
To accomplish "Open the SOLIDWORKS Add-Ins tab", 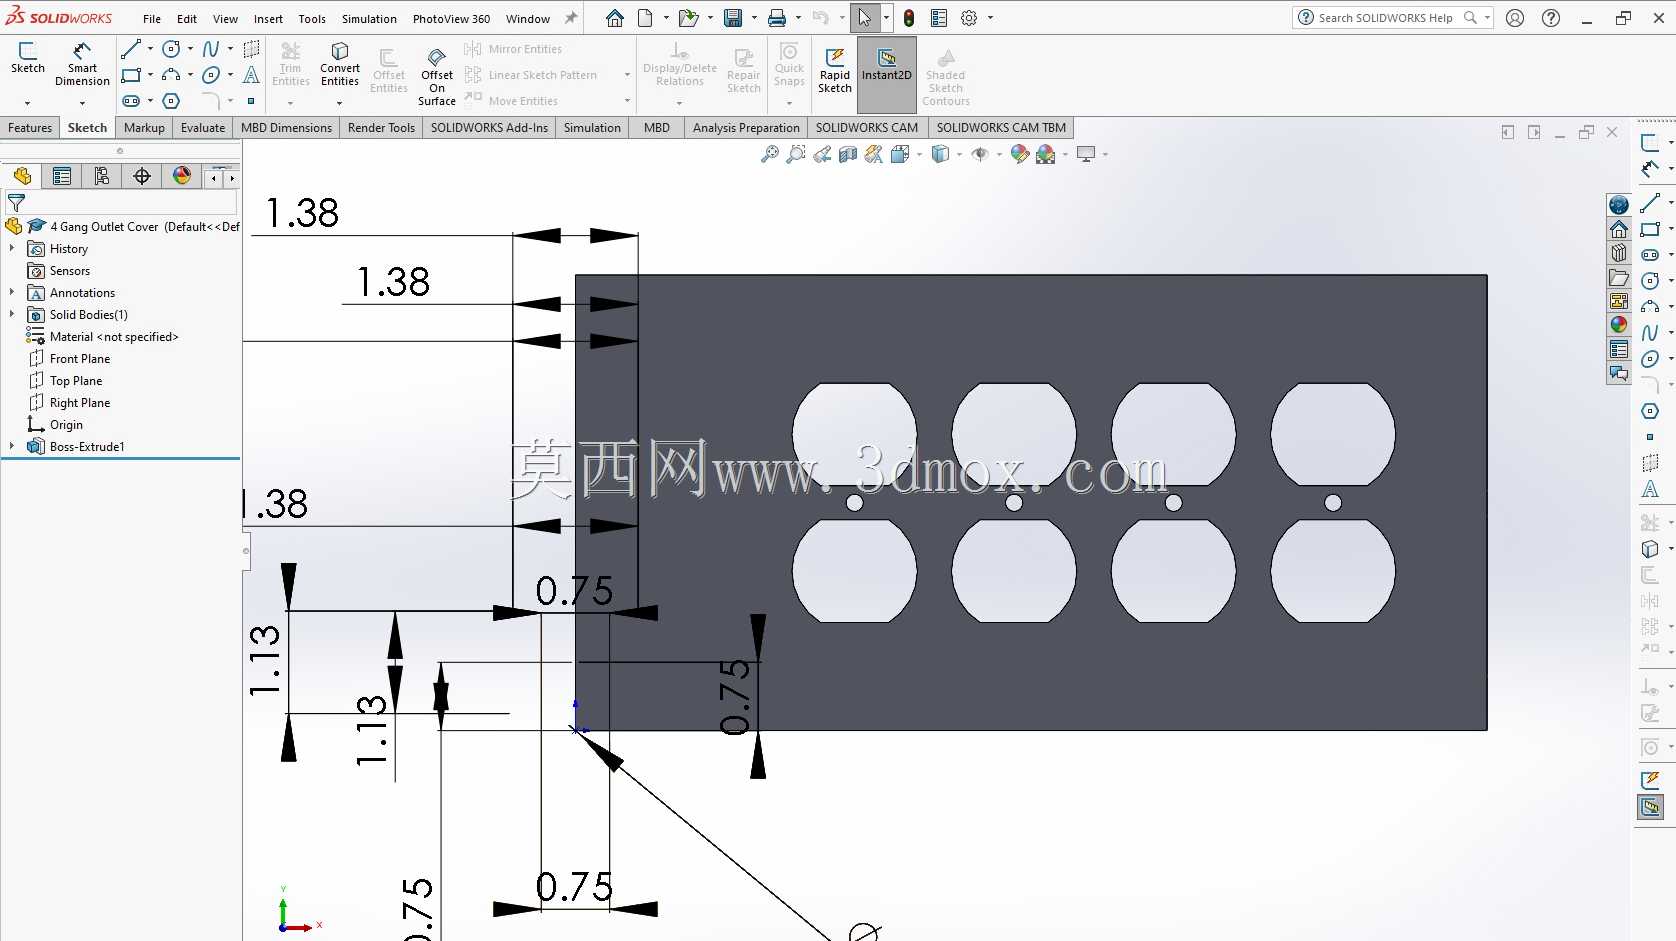I will (x=489, y=128).
